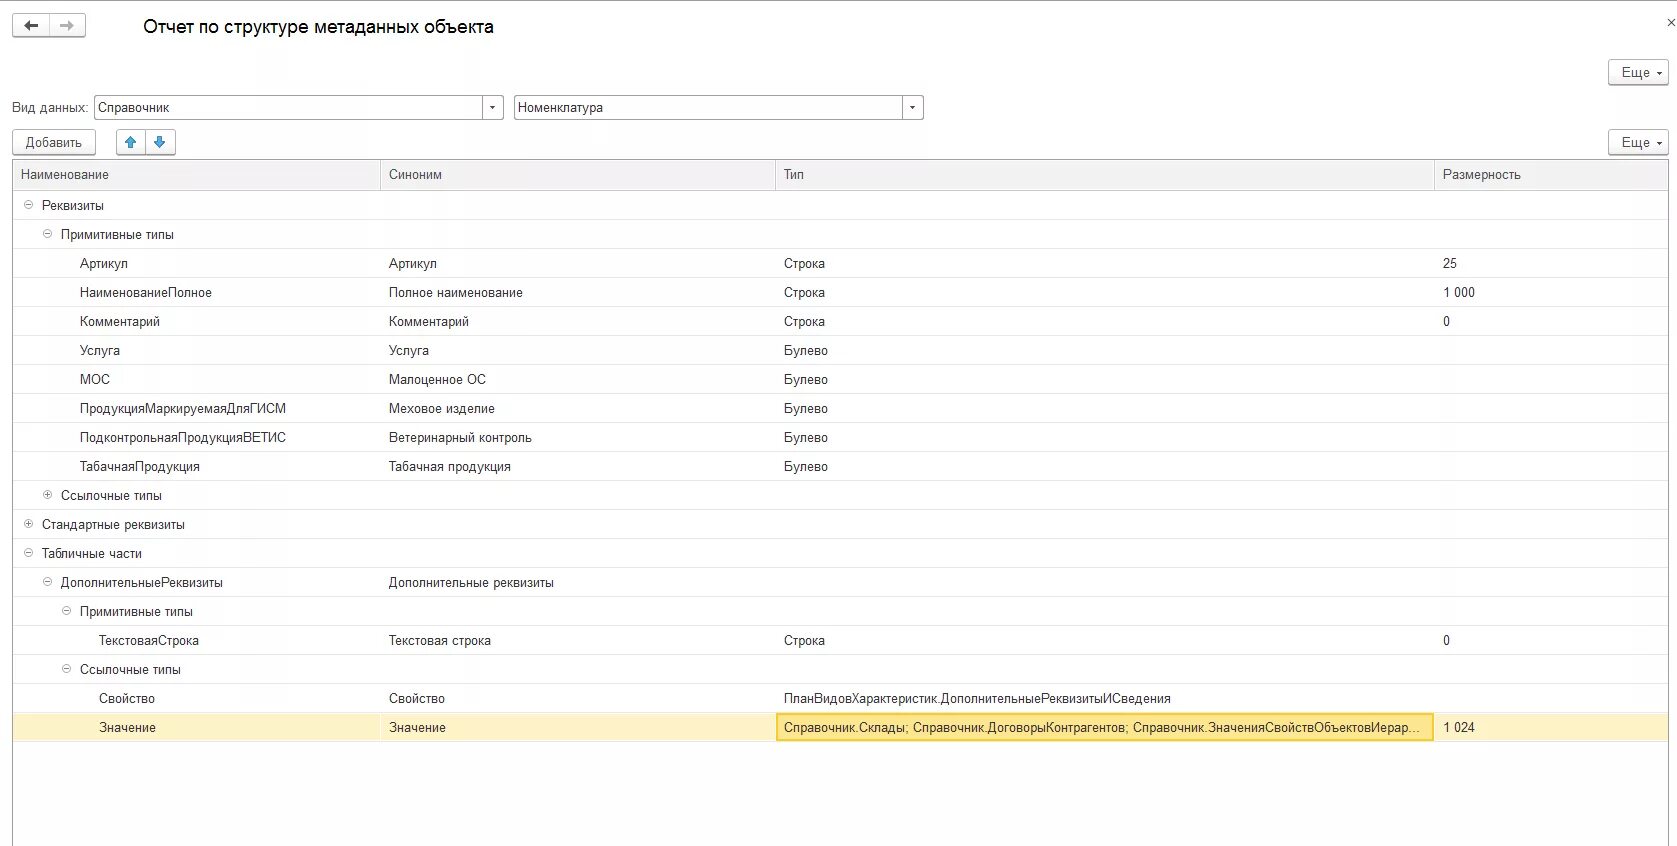
Task: Collapse the ДополнительныеРеквизиты node
Action: point(47,582)
